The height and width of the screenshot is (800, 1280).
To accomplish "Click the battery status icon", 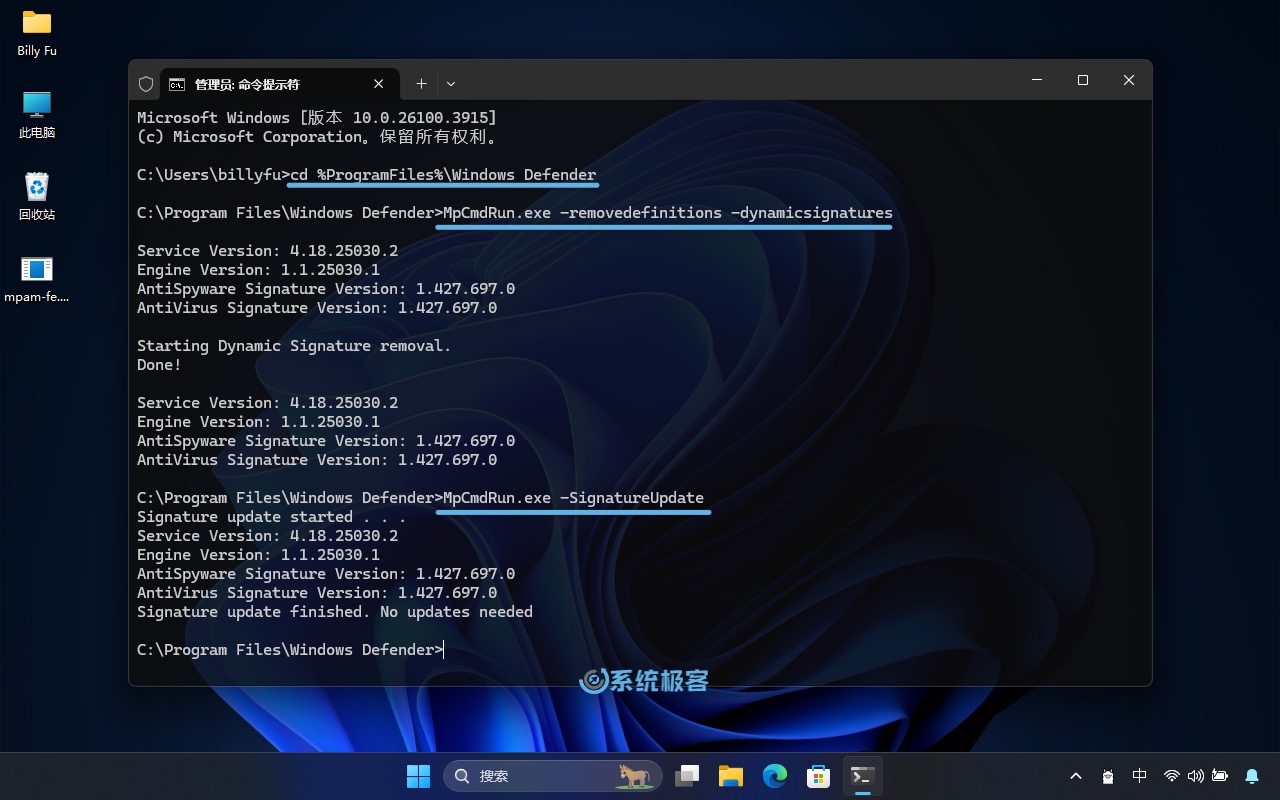I will coord(1220,776).
